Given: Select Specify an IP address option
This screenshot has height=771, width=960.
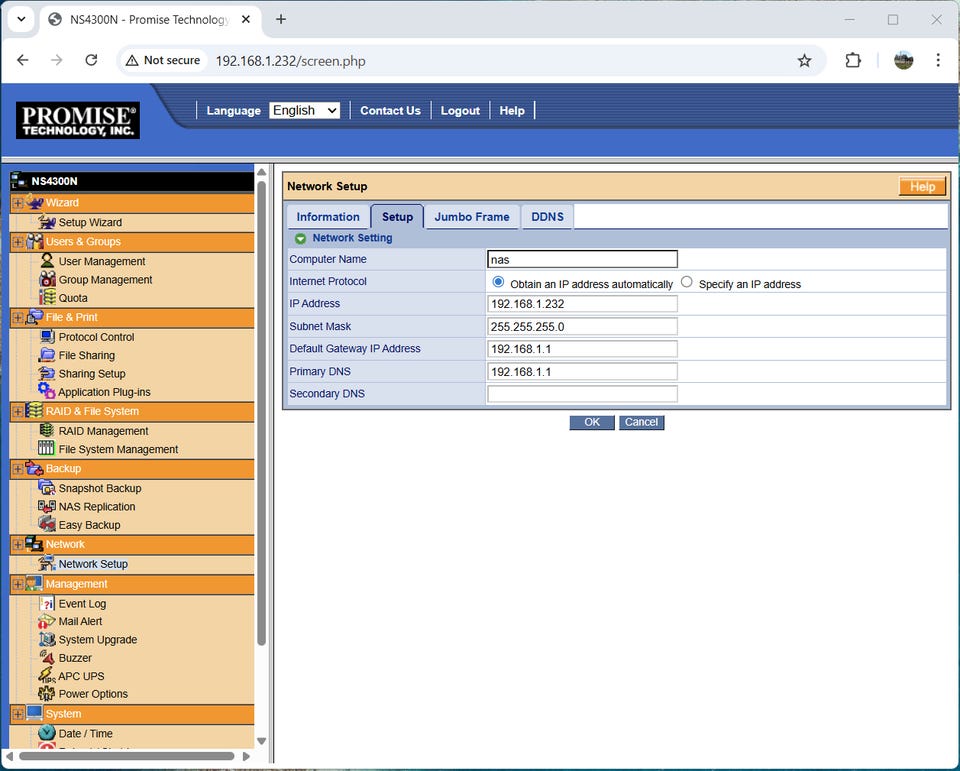Looking at the screenshot, I should pyautogui.click(x=687, y=283).
